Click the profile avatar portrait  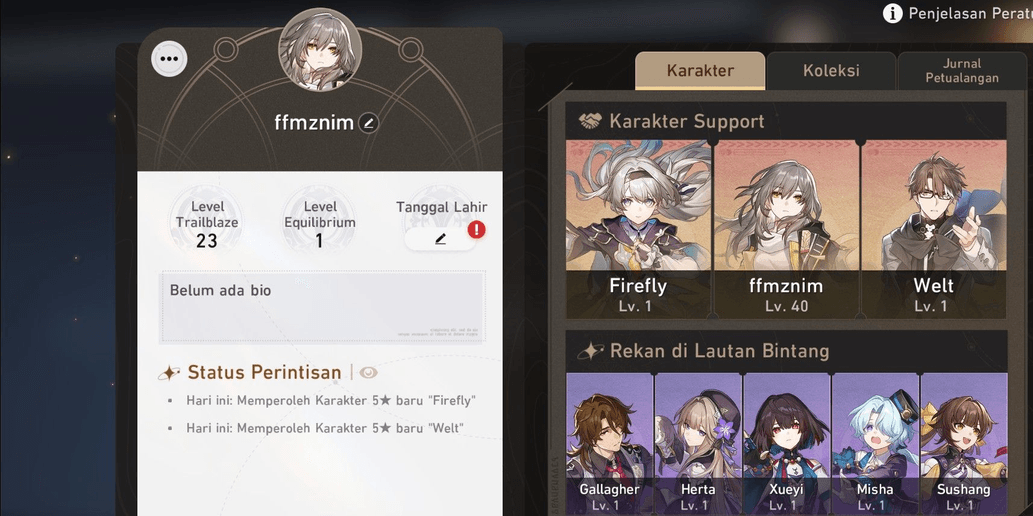click(320, 49)
